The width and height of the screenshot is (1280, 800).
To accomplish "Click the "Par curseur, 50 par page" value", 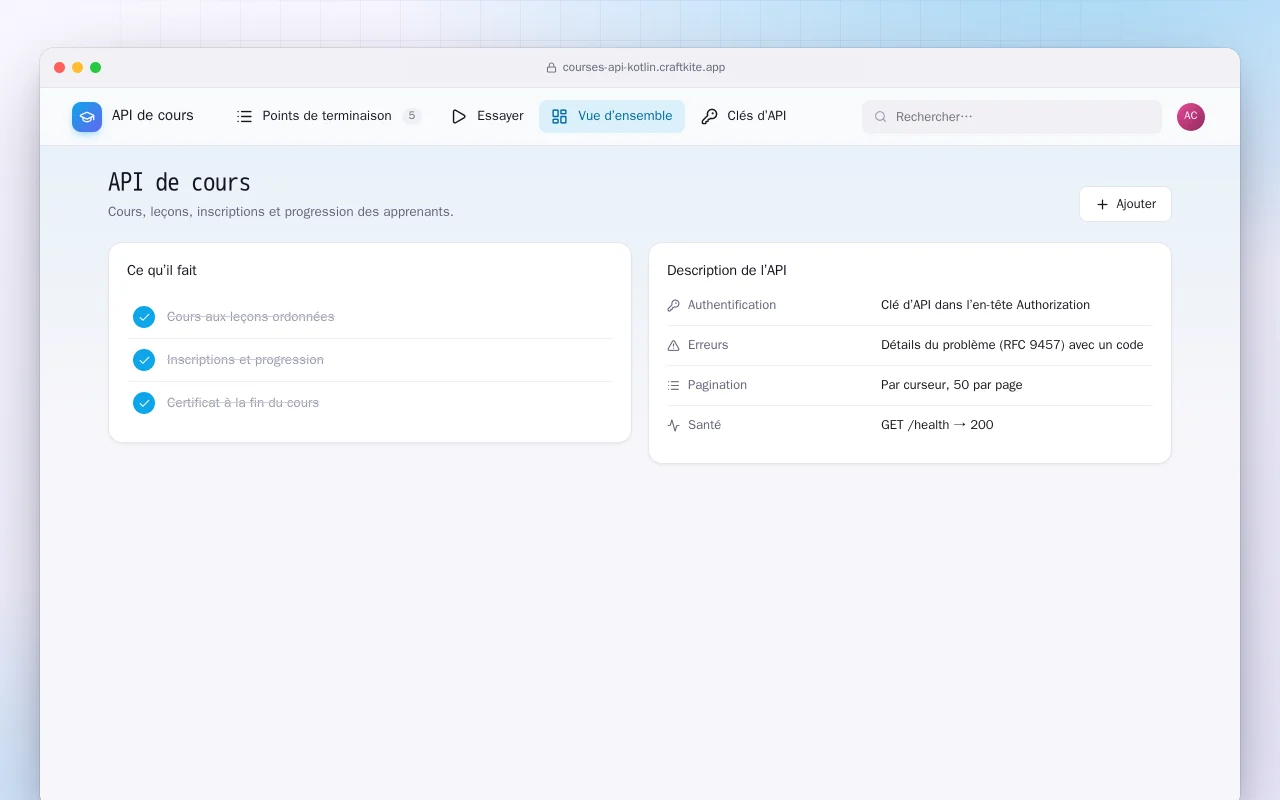I will point(952,385).
